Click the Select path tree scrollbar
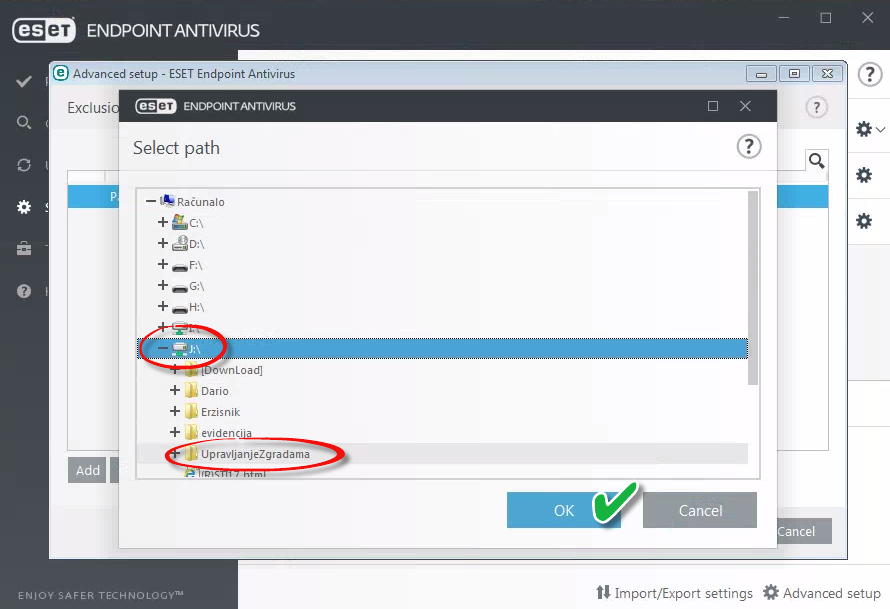This screenshot has height=609, width=890. point(753,288)
